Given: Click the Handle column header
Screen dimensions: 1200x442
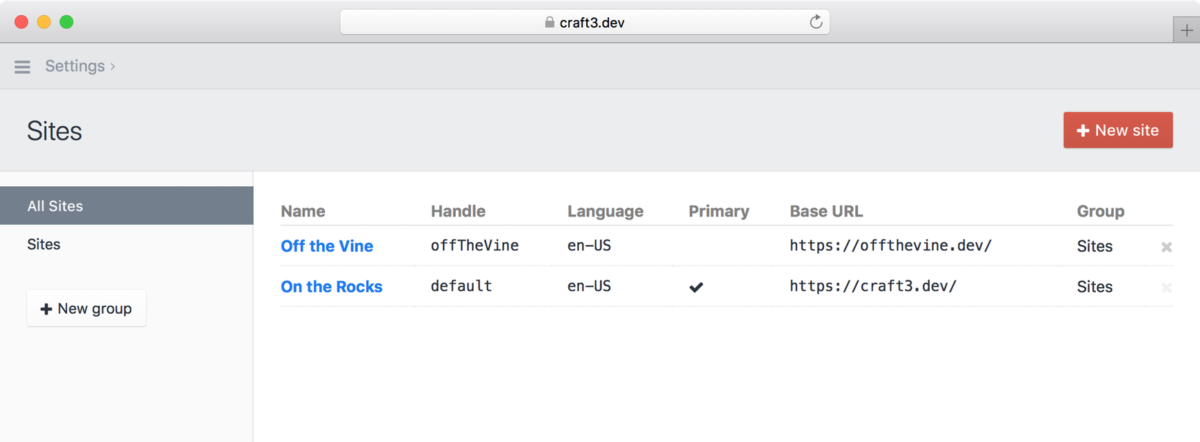Looking at the screenshot, I should pos(458,211).
